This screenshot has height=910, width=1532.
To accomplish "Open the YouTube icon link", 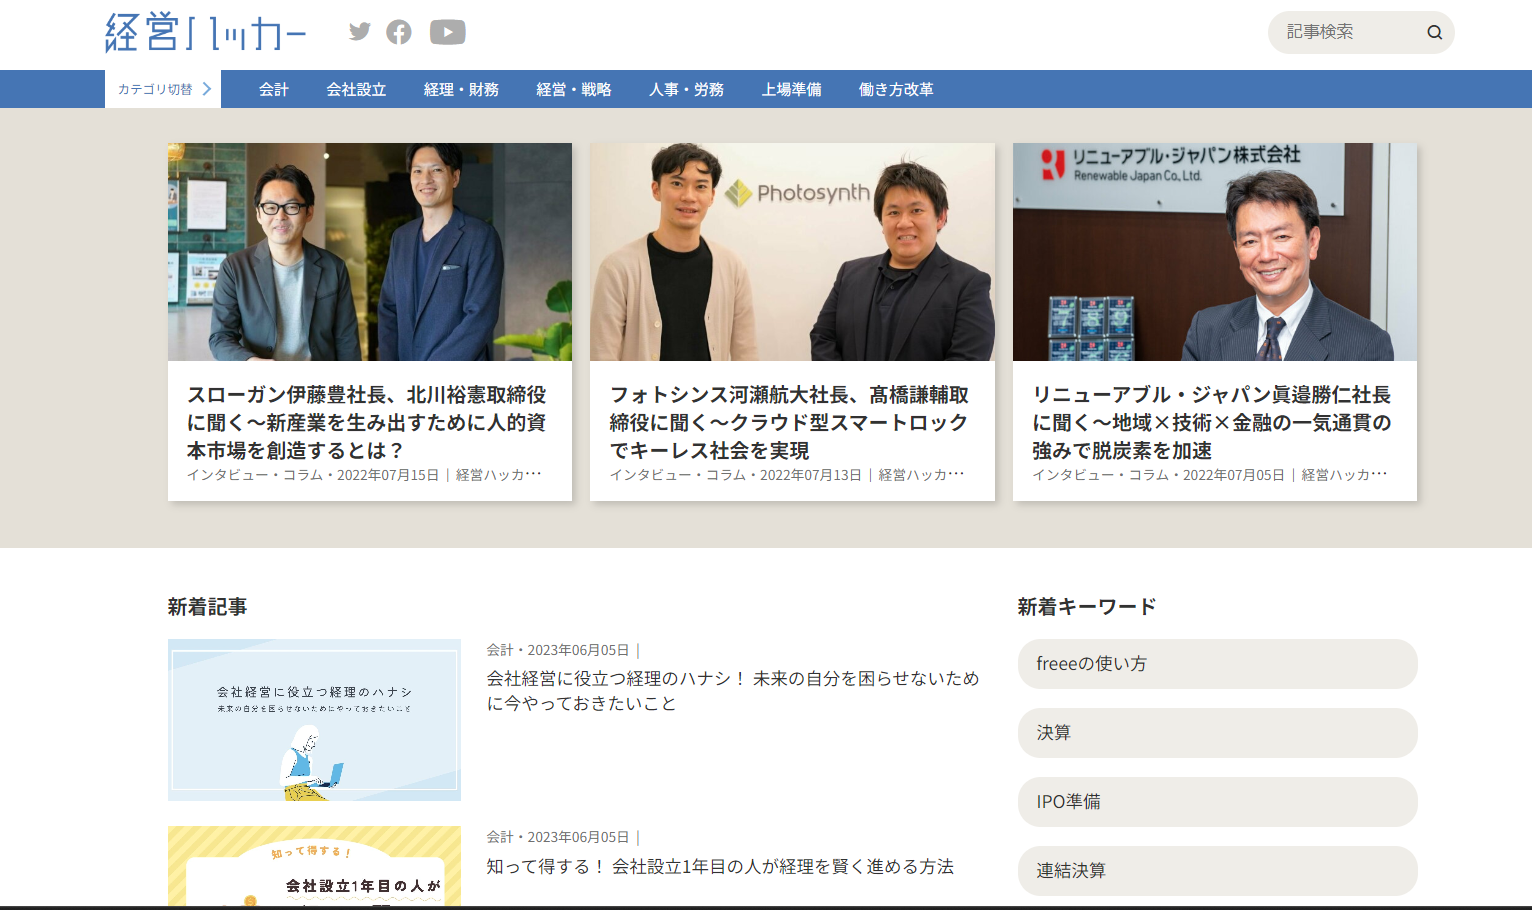I will (448, 32).
